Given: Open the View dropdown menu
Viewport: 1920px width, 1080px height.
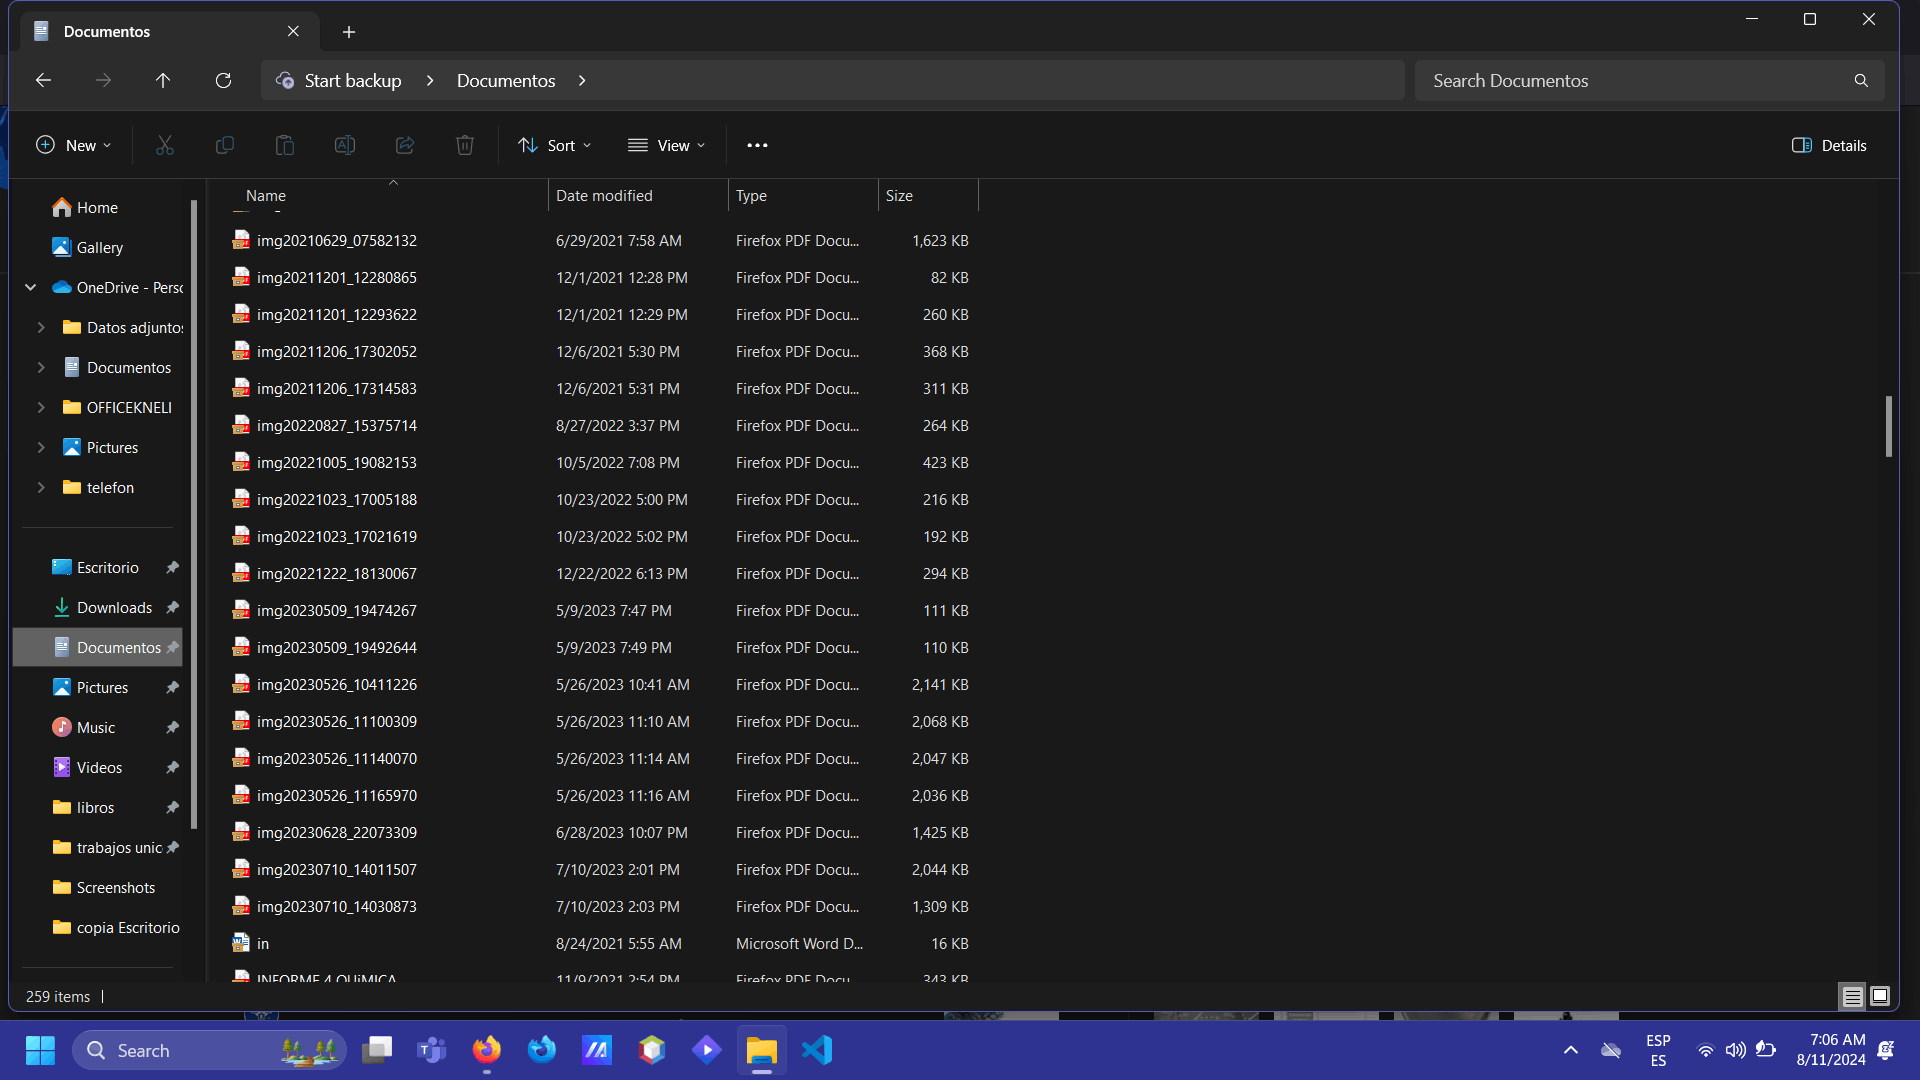Looking at the screenshot, I should [667, 146].
